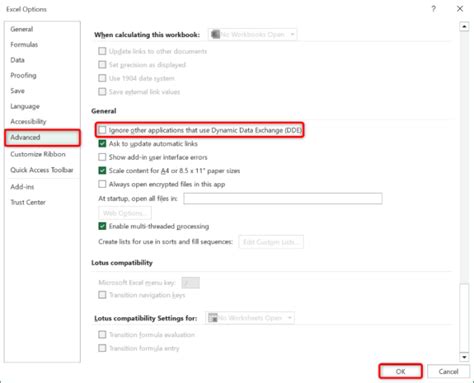Toggle Use 1904 date system checkbox
This screenshot has height=383, width=474.
[102, 78]
